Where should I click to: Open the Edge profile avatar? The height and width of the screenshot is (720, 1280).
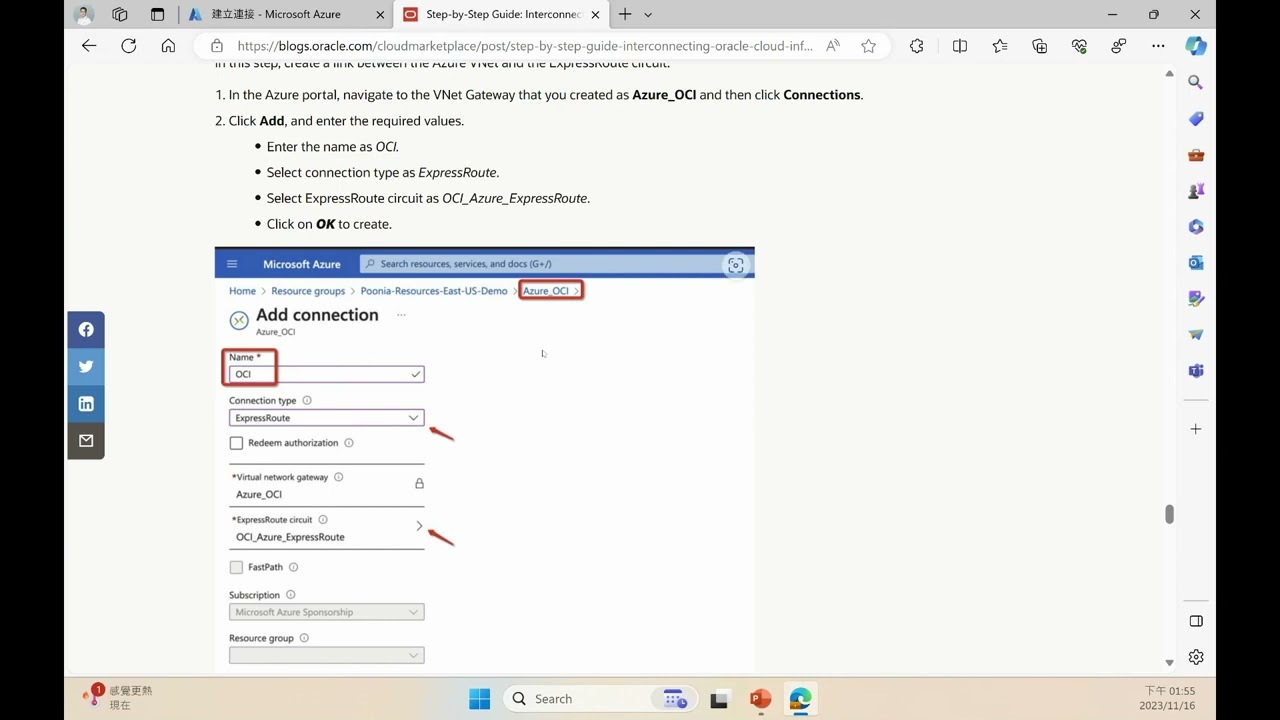pyautogui.click(x=84, y=15)
